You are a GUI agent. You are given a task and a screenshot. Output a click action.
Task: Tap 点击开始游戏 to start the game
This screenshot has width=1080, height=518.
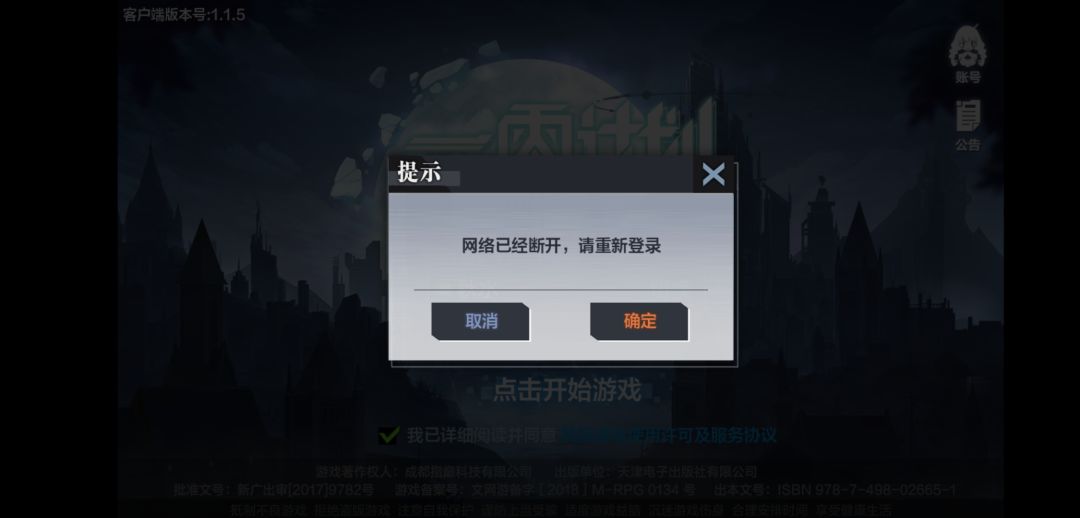(567, 391)
